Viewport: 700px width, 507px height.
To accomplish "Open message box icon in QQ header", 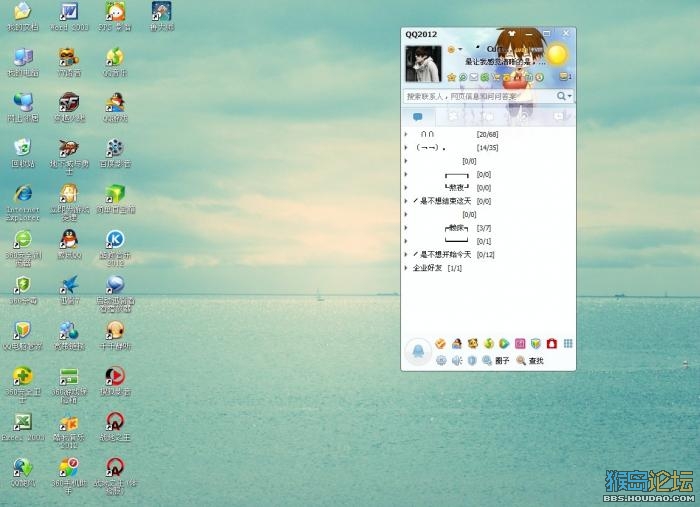I will pos(565,77).
